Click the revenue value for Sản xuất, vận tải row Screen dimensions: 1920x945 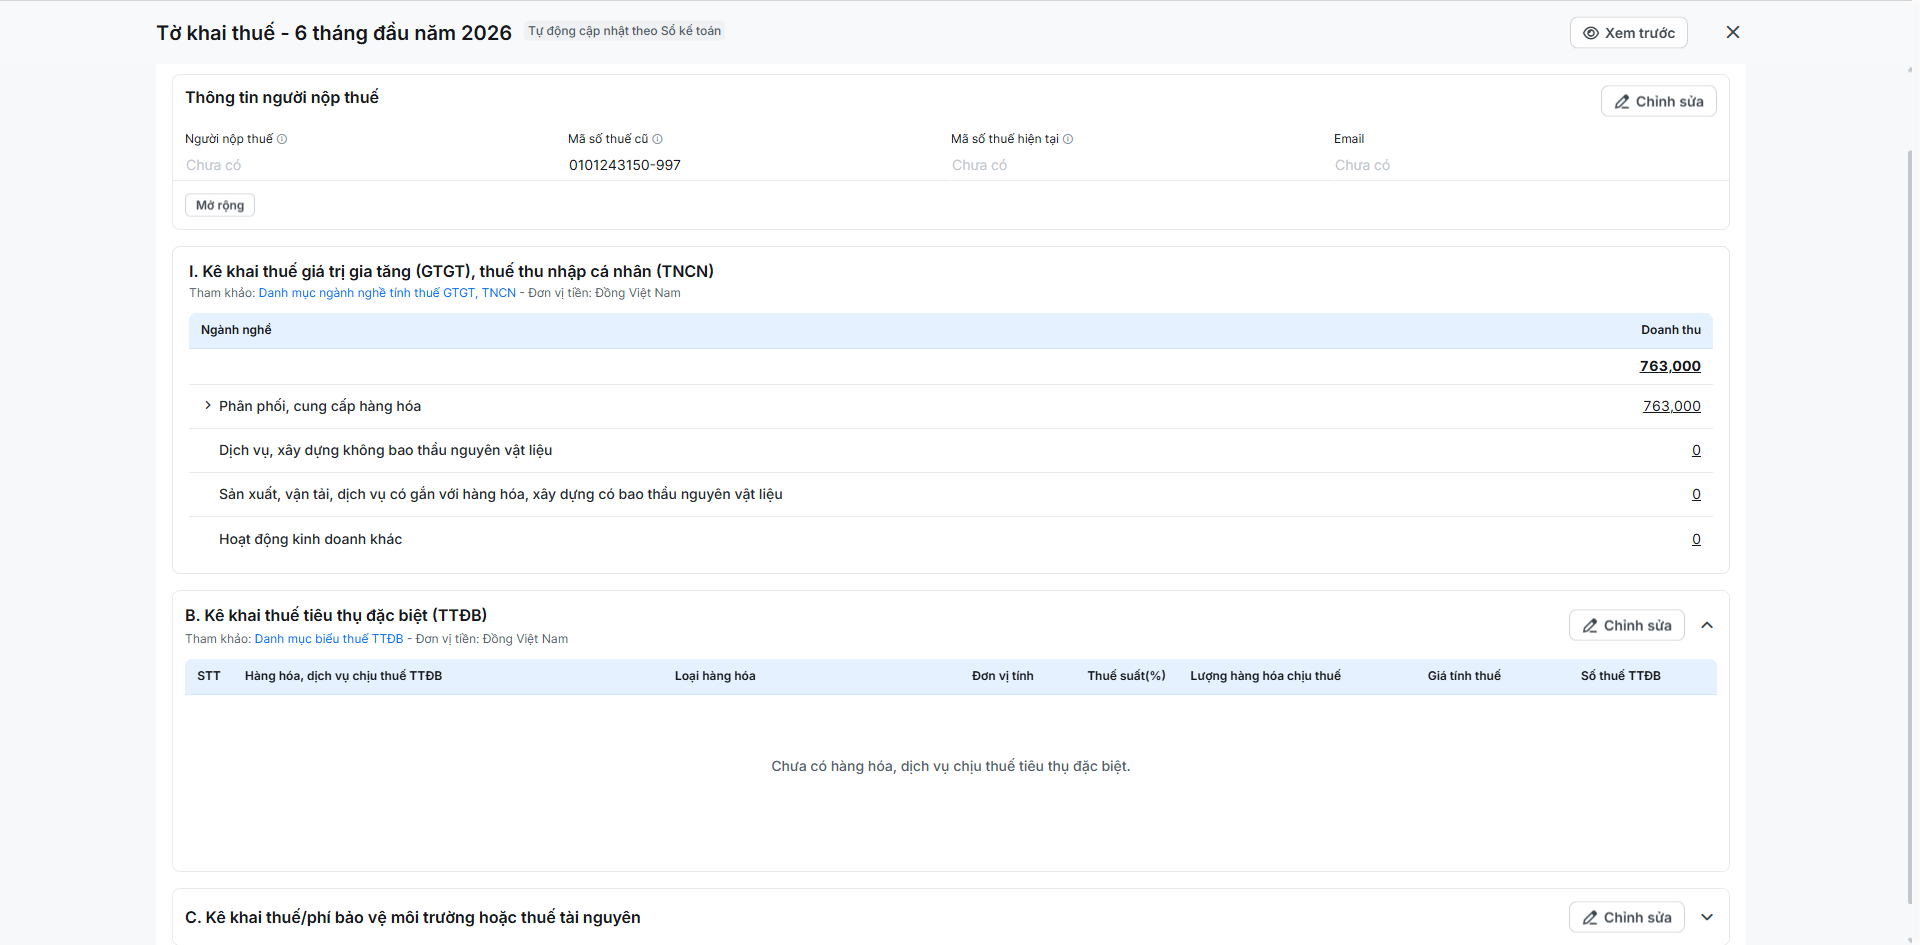(x=1696, y=494)
